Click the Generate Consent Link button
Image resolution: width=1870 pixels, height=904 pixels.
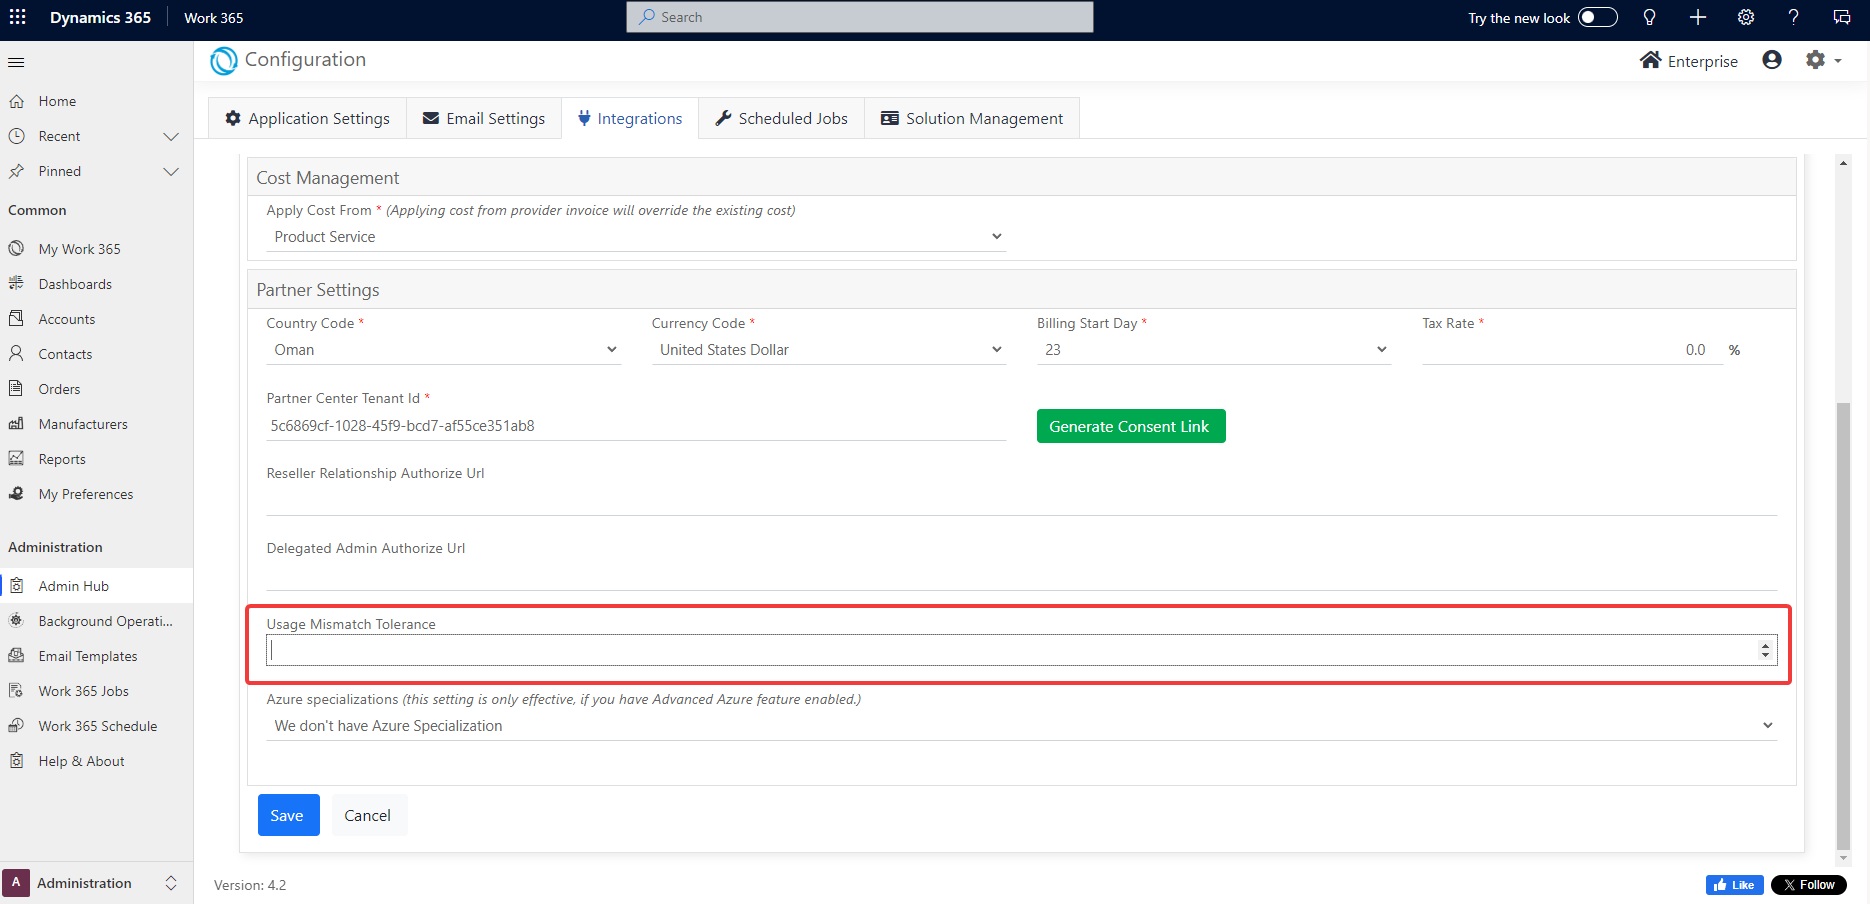pyautogui.click(x=1131, y=426)
